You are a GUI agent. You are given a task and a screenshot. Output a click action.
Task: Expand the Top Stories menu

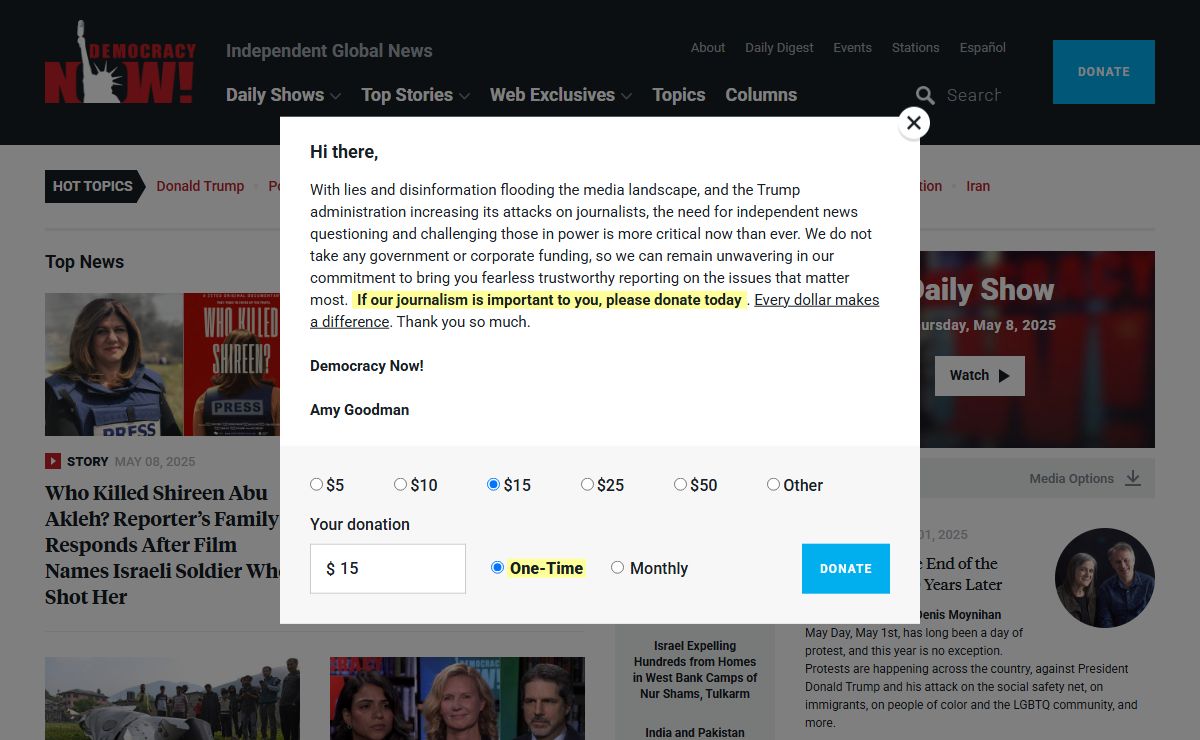[415, 95]
